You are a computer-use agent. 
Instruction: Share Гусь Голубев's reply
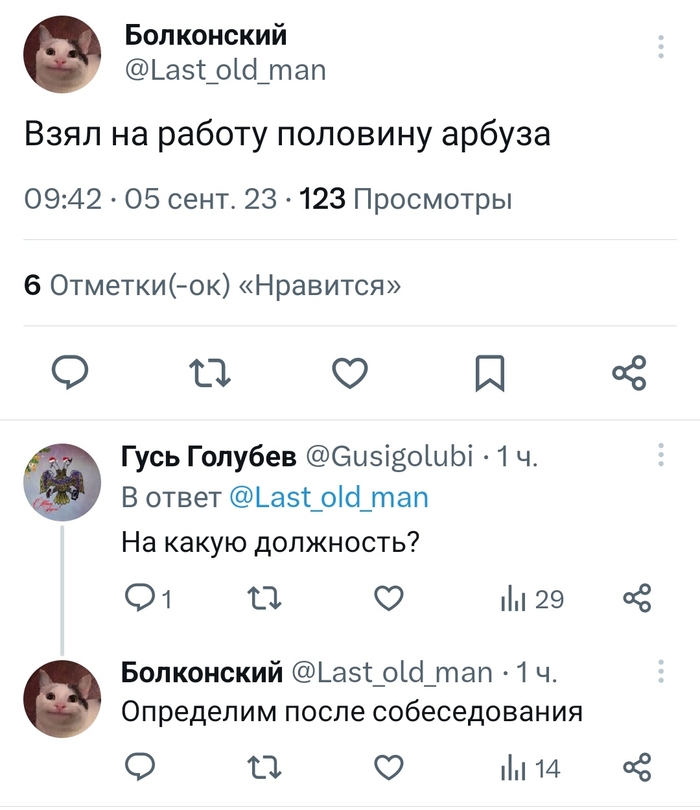click(637, 599)
